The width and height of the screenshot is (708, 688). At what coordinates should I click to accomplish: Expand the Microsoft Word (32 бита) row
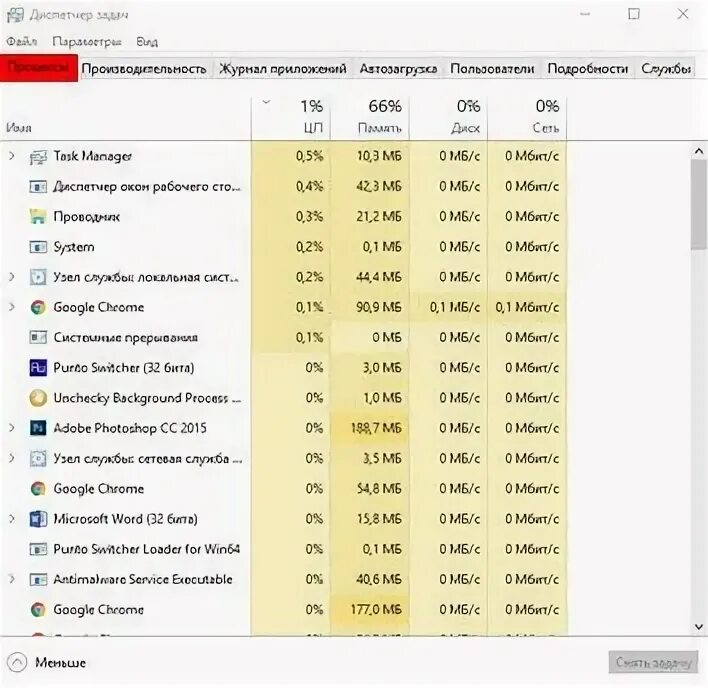coord(12,519)
